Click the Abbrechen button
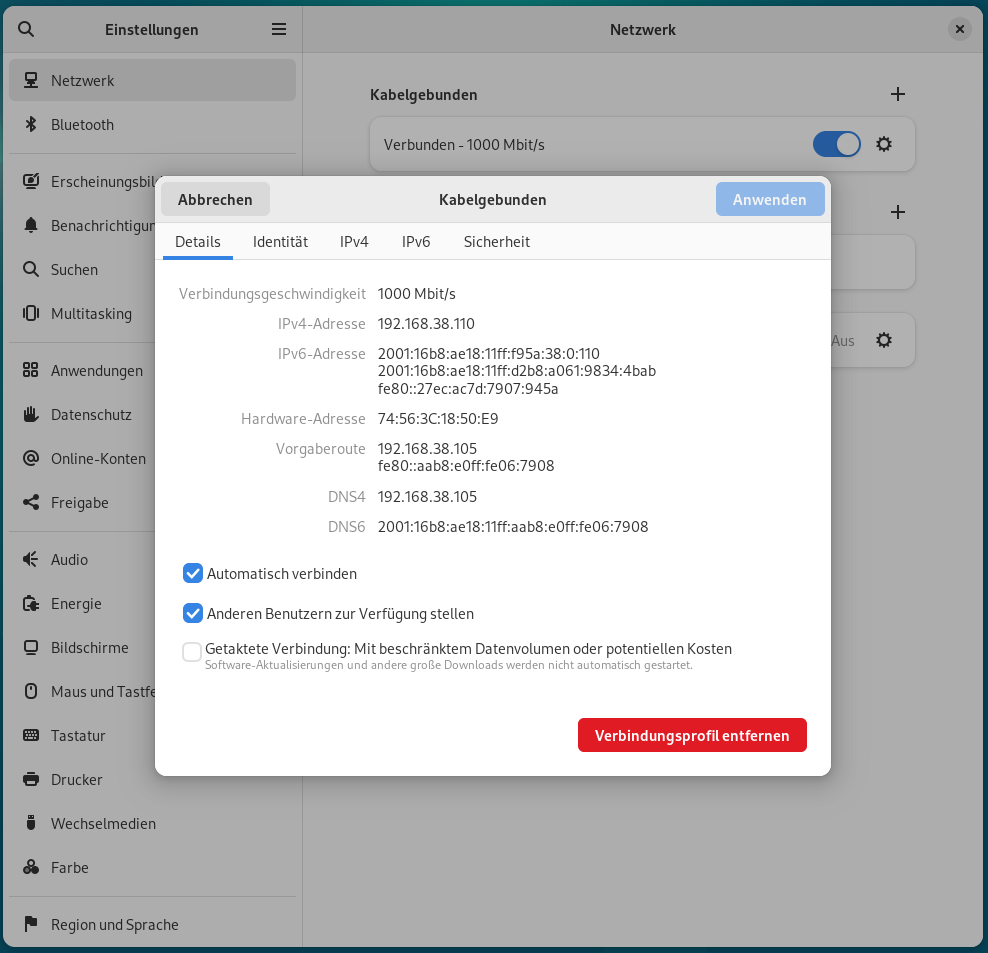Image resolution: width=988 pixels, height=953 pixels. point(215,200)
